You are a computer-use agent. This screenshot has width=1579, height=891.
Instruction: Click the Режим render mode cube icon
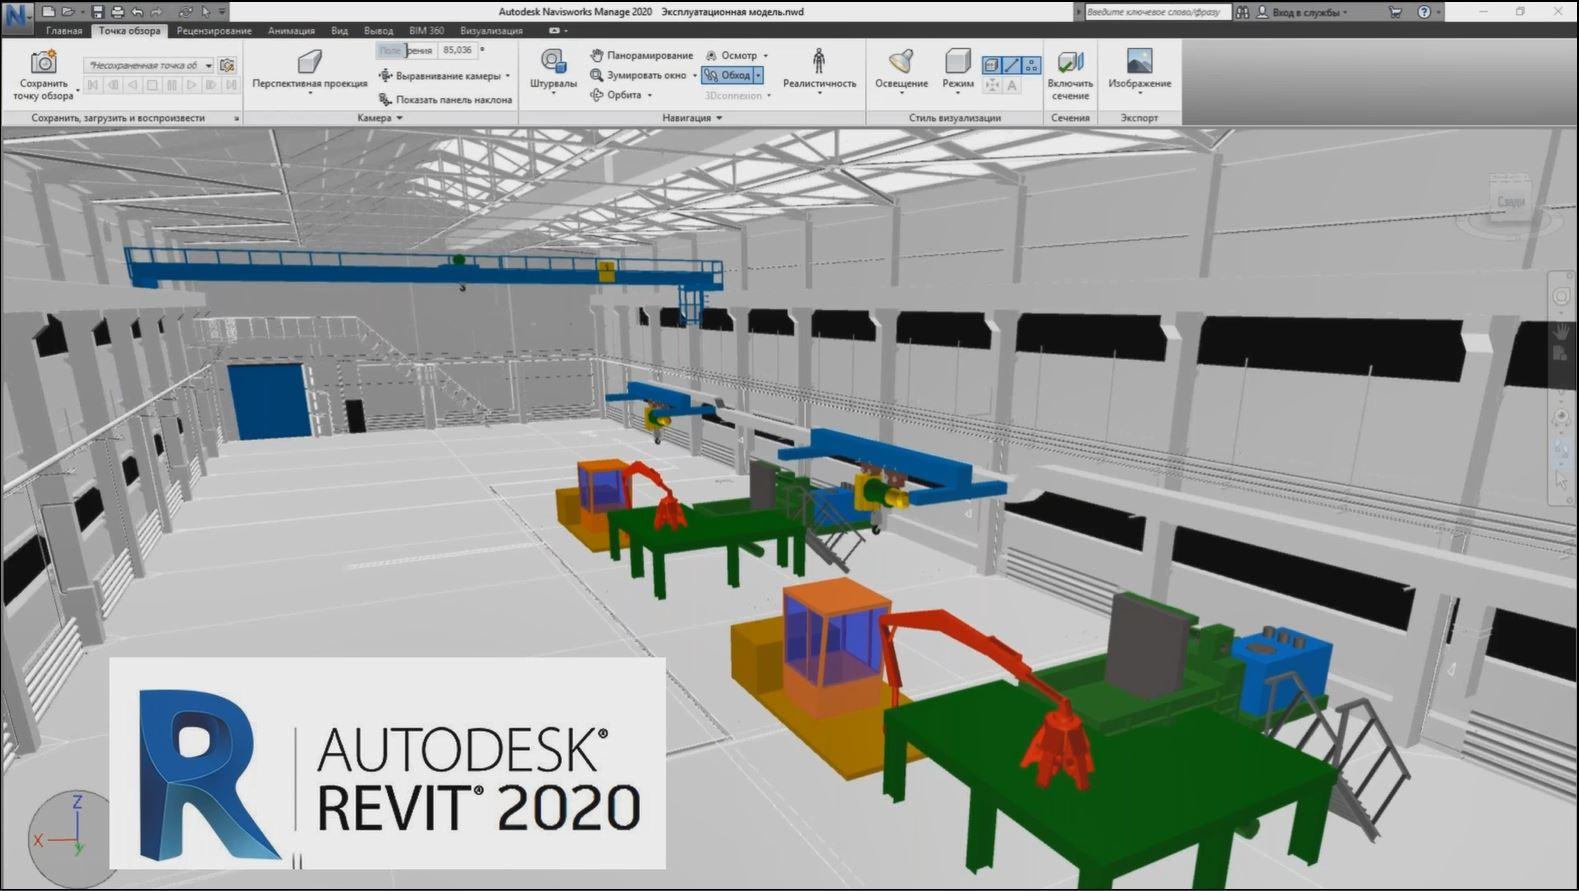click(x=957, y=63)
